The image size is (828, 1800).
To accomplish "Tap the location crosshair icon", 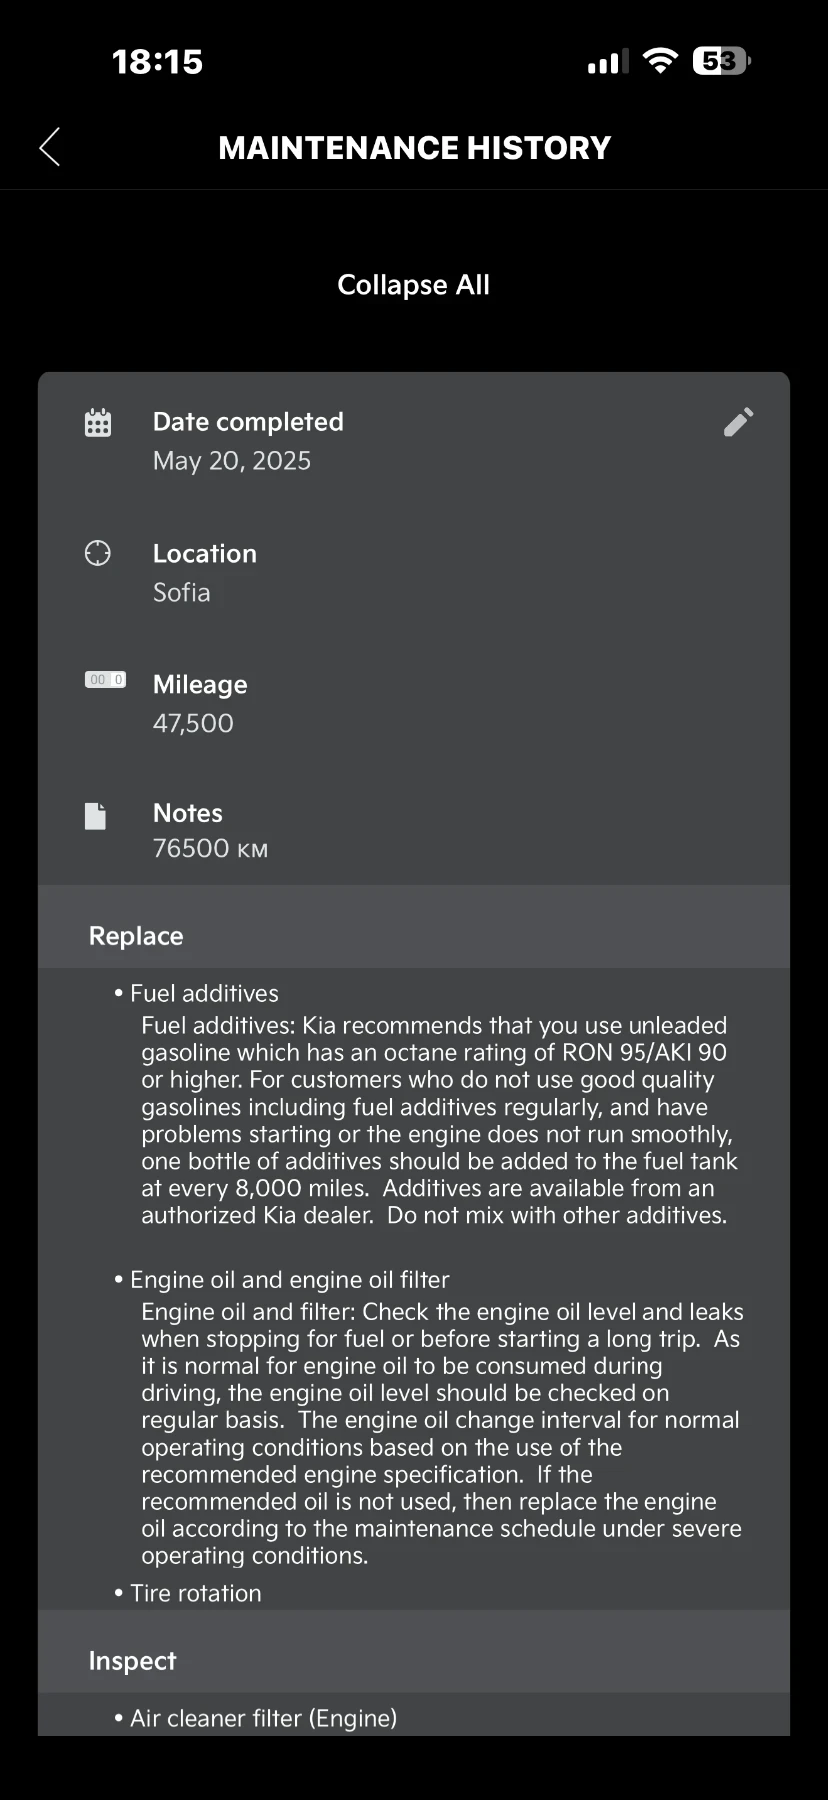I will 98,553.
